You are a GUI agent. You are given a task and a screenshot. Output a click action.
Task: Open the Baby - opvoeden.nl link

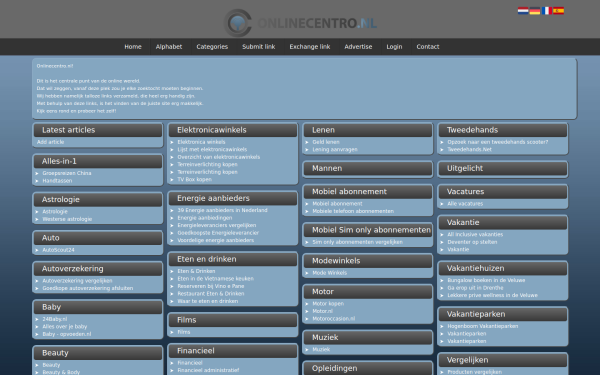coord(67,334)
